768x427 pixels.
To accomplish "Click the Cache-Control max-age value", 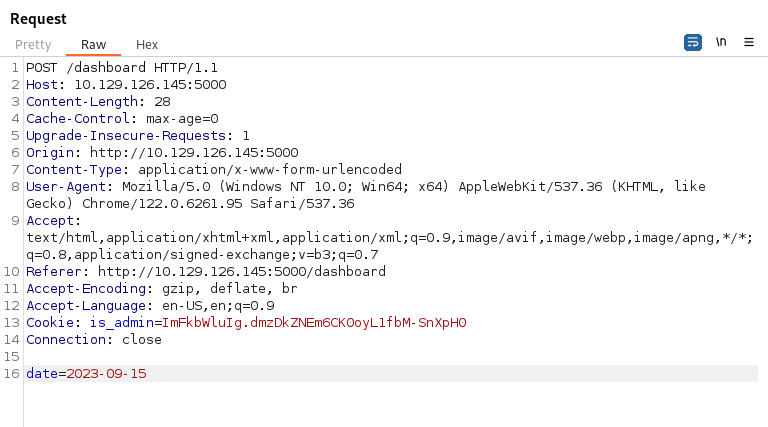I will [x=182, y=119].
